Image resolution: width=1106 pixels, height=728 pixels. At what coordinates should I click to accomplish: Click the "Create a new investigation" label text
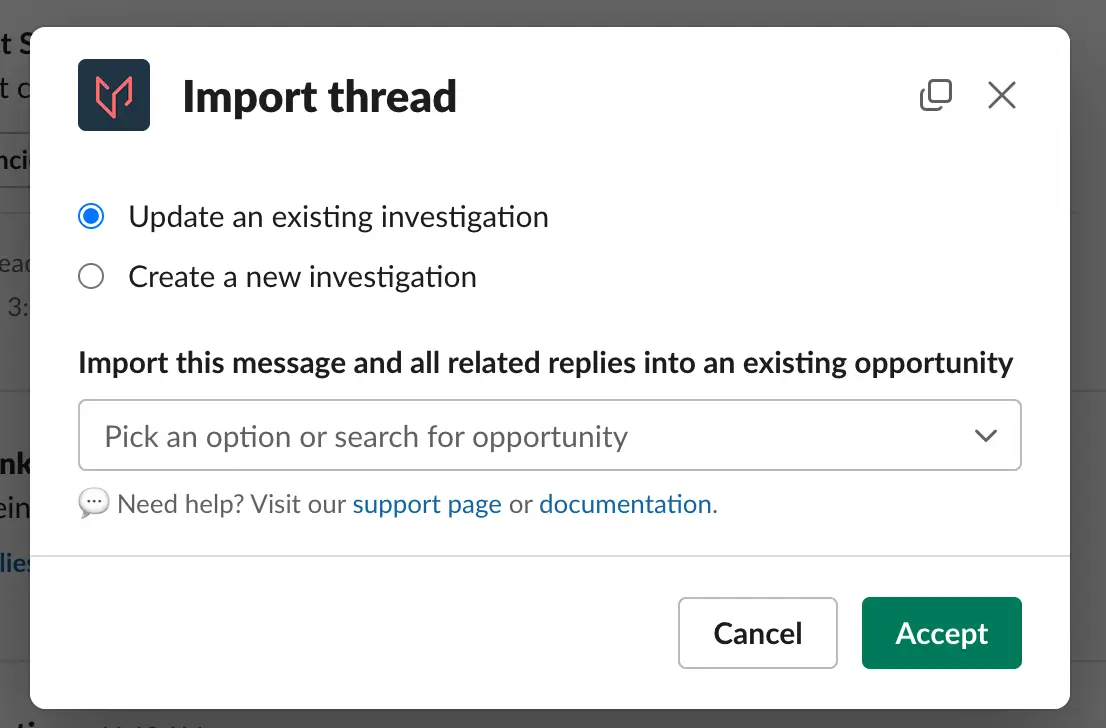pyautogui.click(x=303, y=277)
